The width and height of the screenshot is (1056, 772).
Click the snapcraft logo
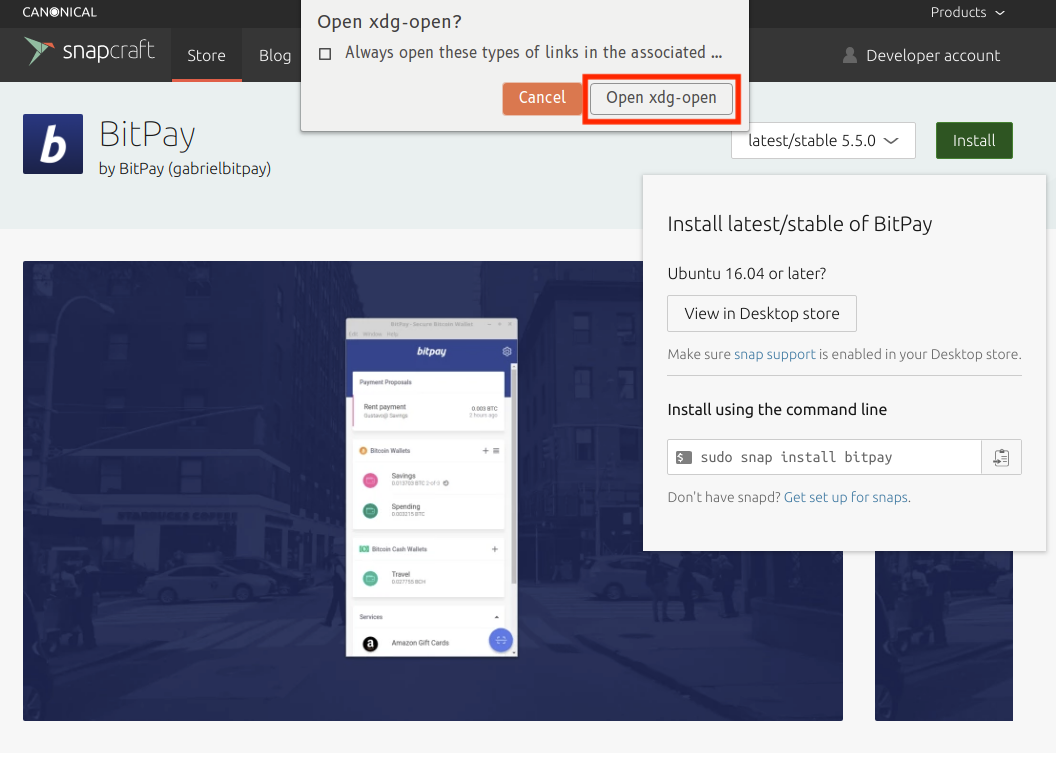point(89,51)
